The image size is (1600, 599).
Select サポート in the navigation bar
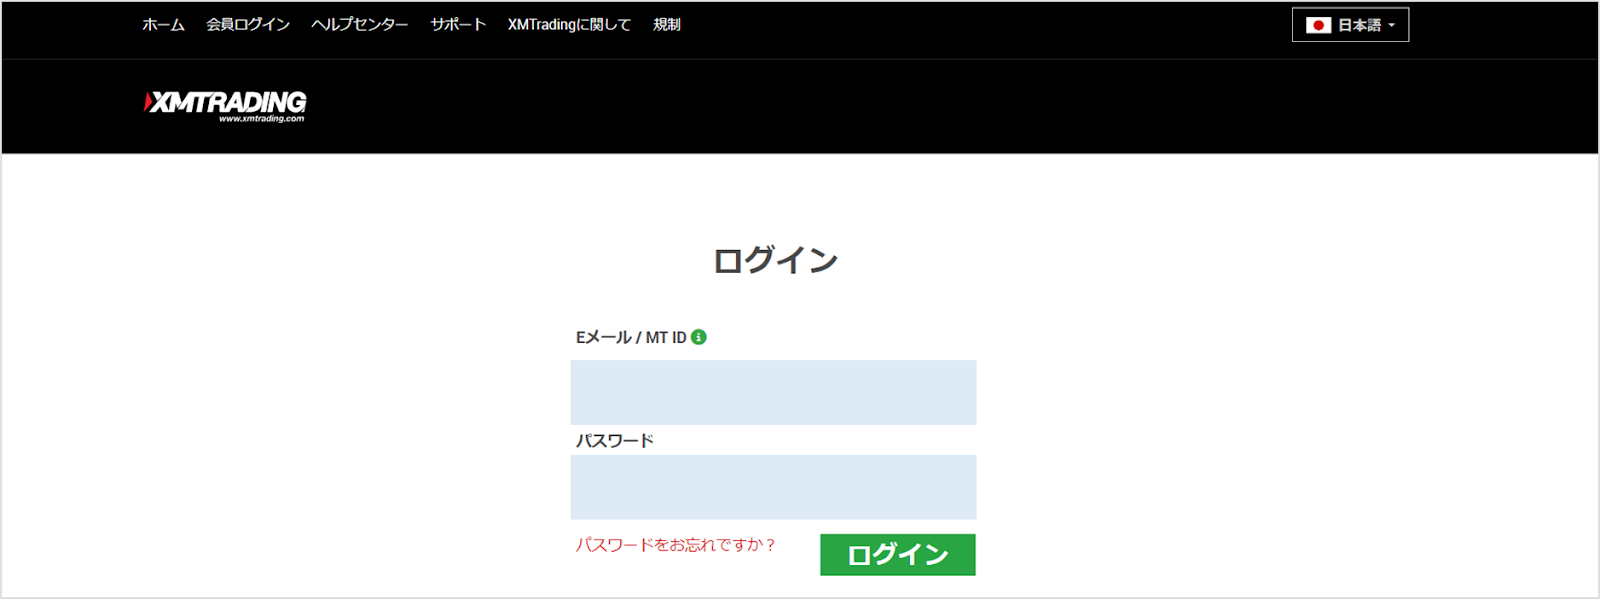tap(458, 24)
